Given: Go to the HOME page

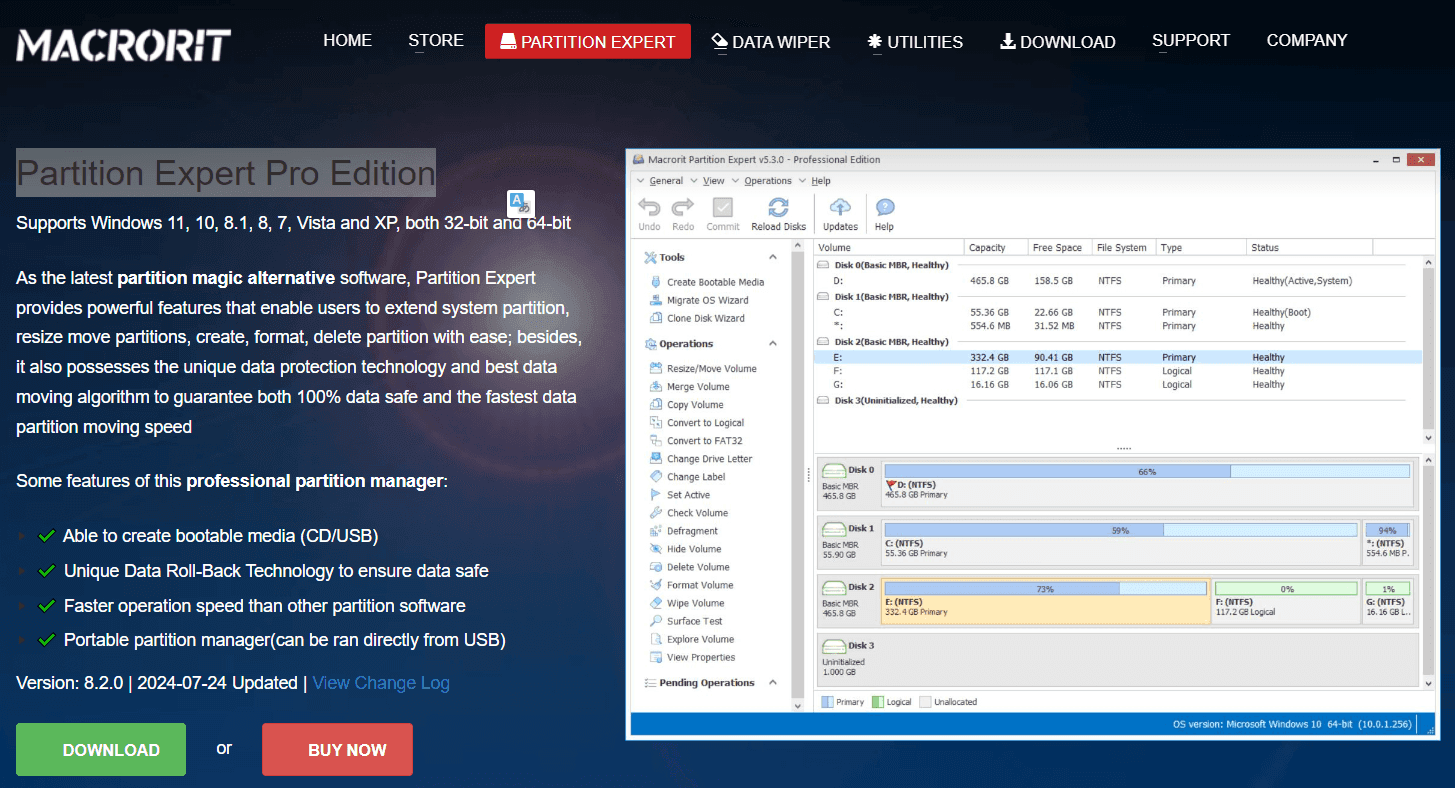Looking at the screenshot, I should coord(347,41).
